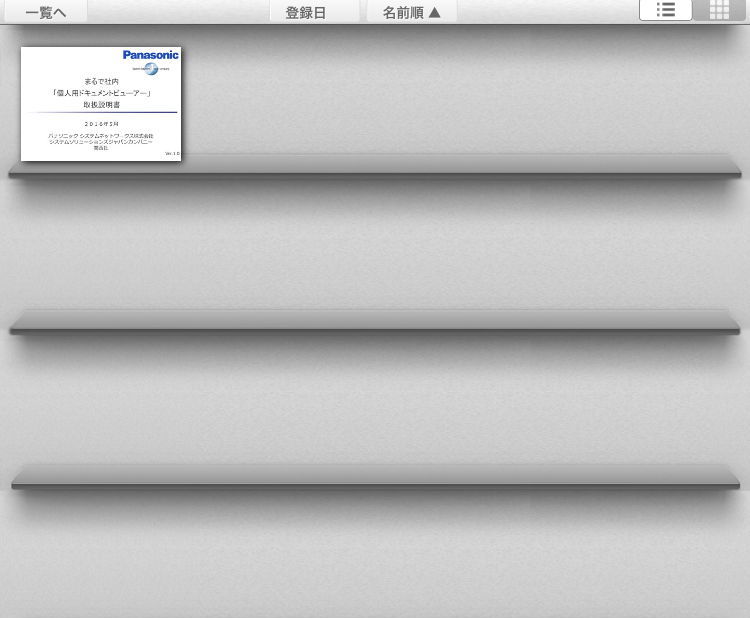The width and height of the screenshot is (750, 618).
Task: Go back with the 一覧へ button
Action: click(45, 12)
